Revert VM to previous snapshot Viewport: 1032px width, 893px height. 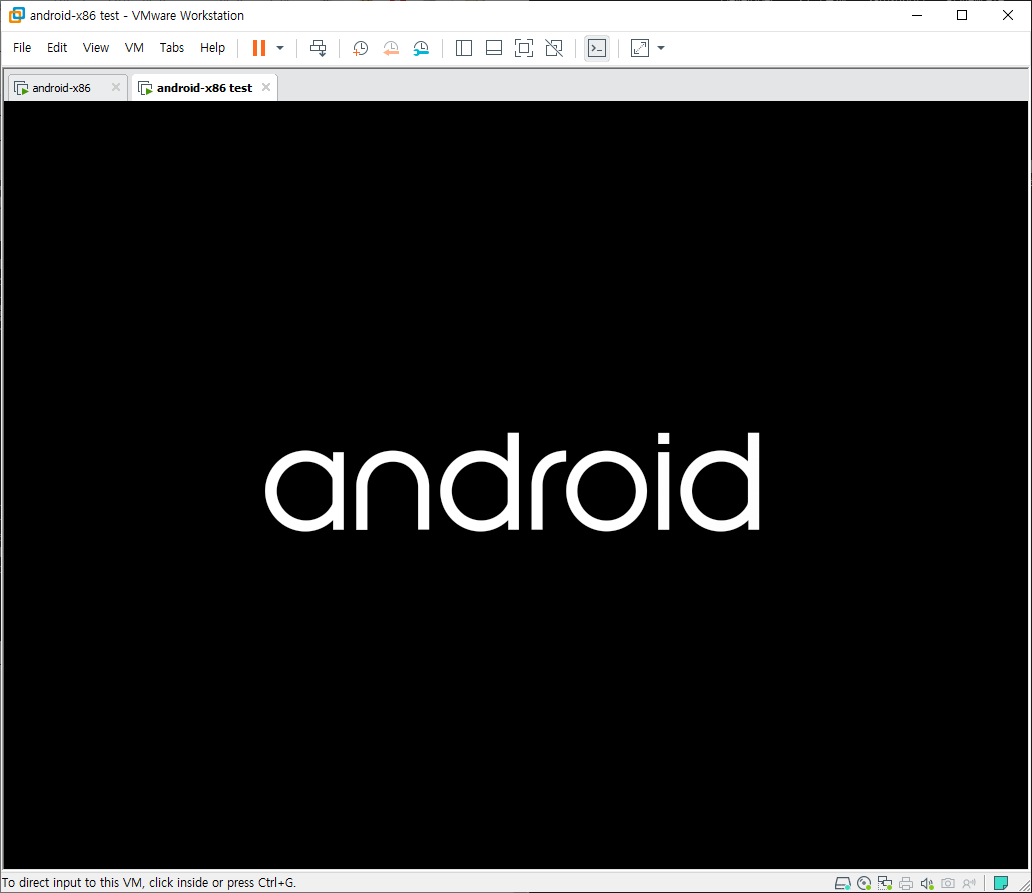tap(391, 48)
